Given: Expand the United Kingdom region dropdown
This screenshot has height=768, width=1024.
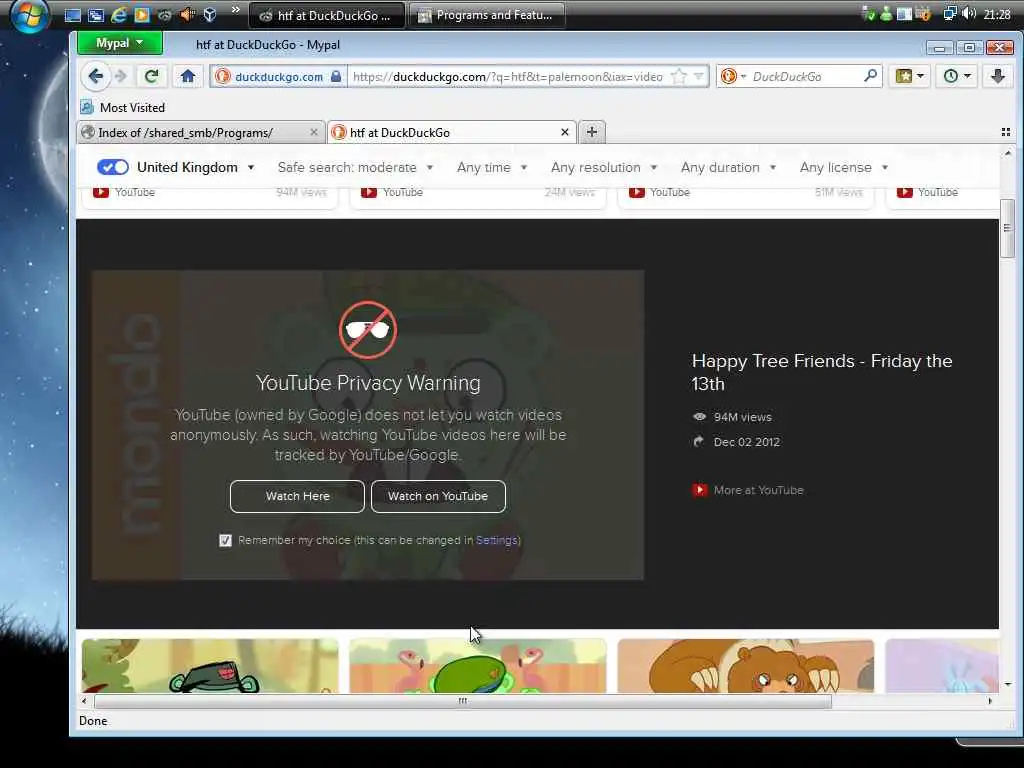Looking at the screenshot, I should (195, 167).
